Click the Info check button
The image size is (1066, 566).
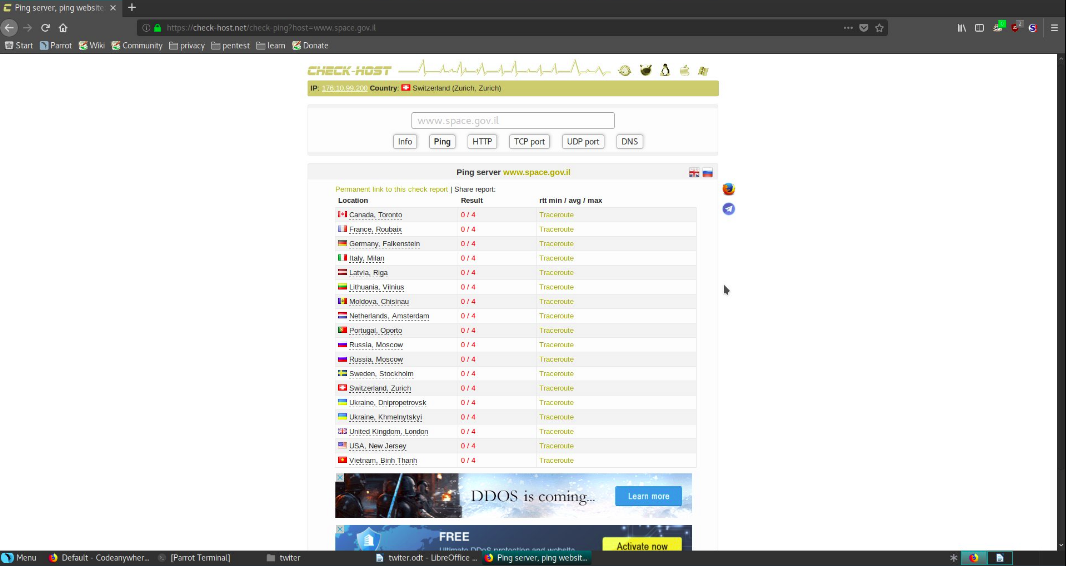405,141
